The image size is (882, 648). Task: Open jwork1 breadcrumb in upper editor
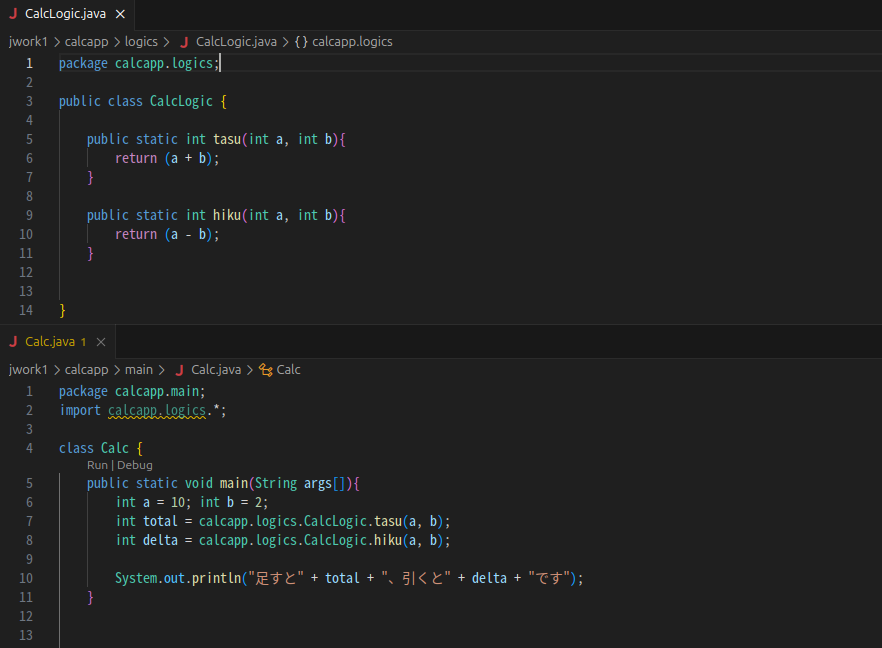(x=28, y=42)
